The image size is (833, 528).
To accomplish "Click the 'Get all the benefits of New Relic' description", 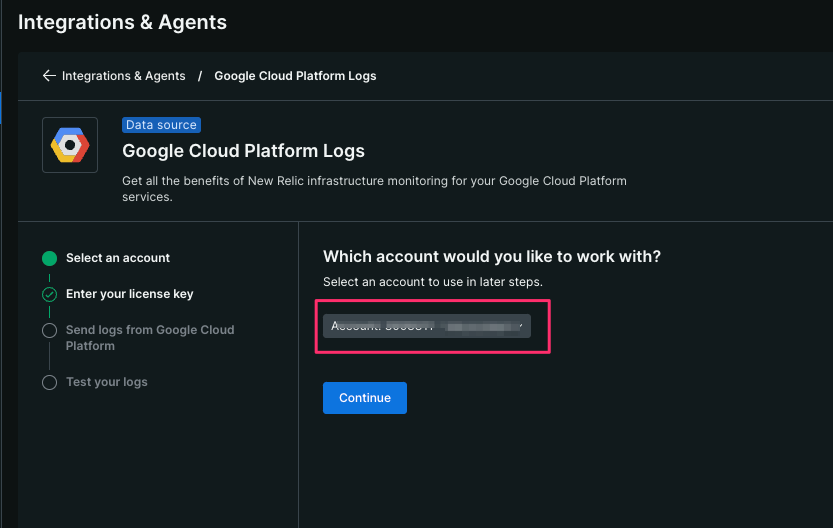I will (374, 189).
